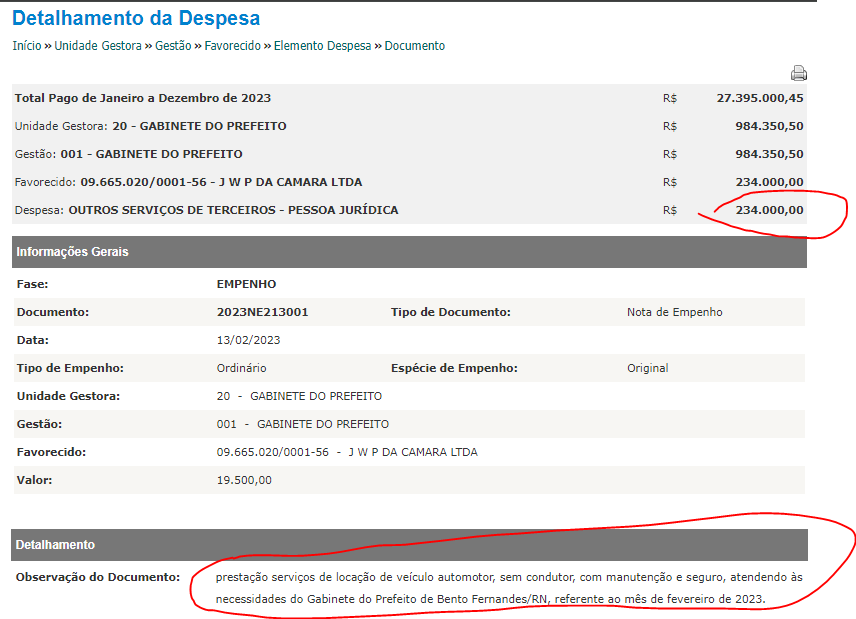Click the Total Pago de Janeiro a Dezembro row label
856x619 pixels.
(143, 98)
